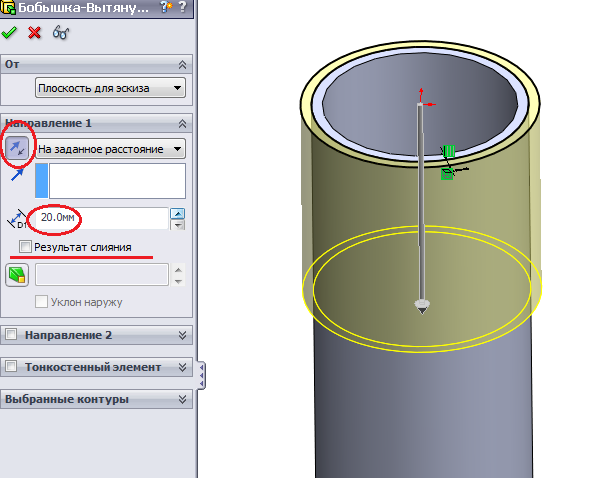This screenshot has height=478, width=605.
Task: Toggle the draft on/off button
Action: coord(17,275)
